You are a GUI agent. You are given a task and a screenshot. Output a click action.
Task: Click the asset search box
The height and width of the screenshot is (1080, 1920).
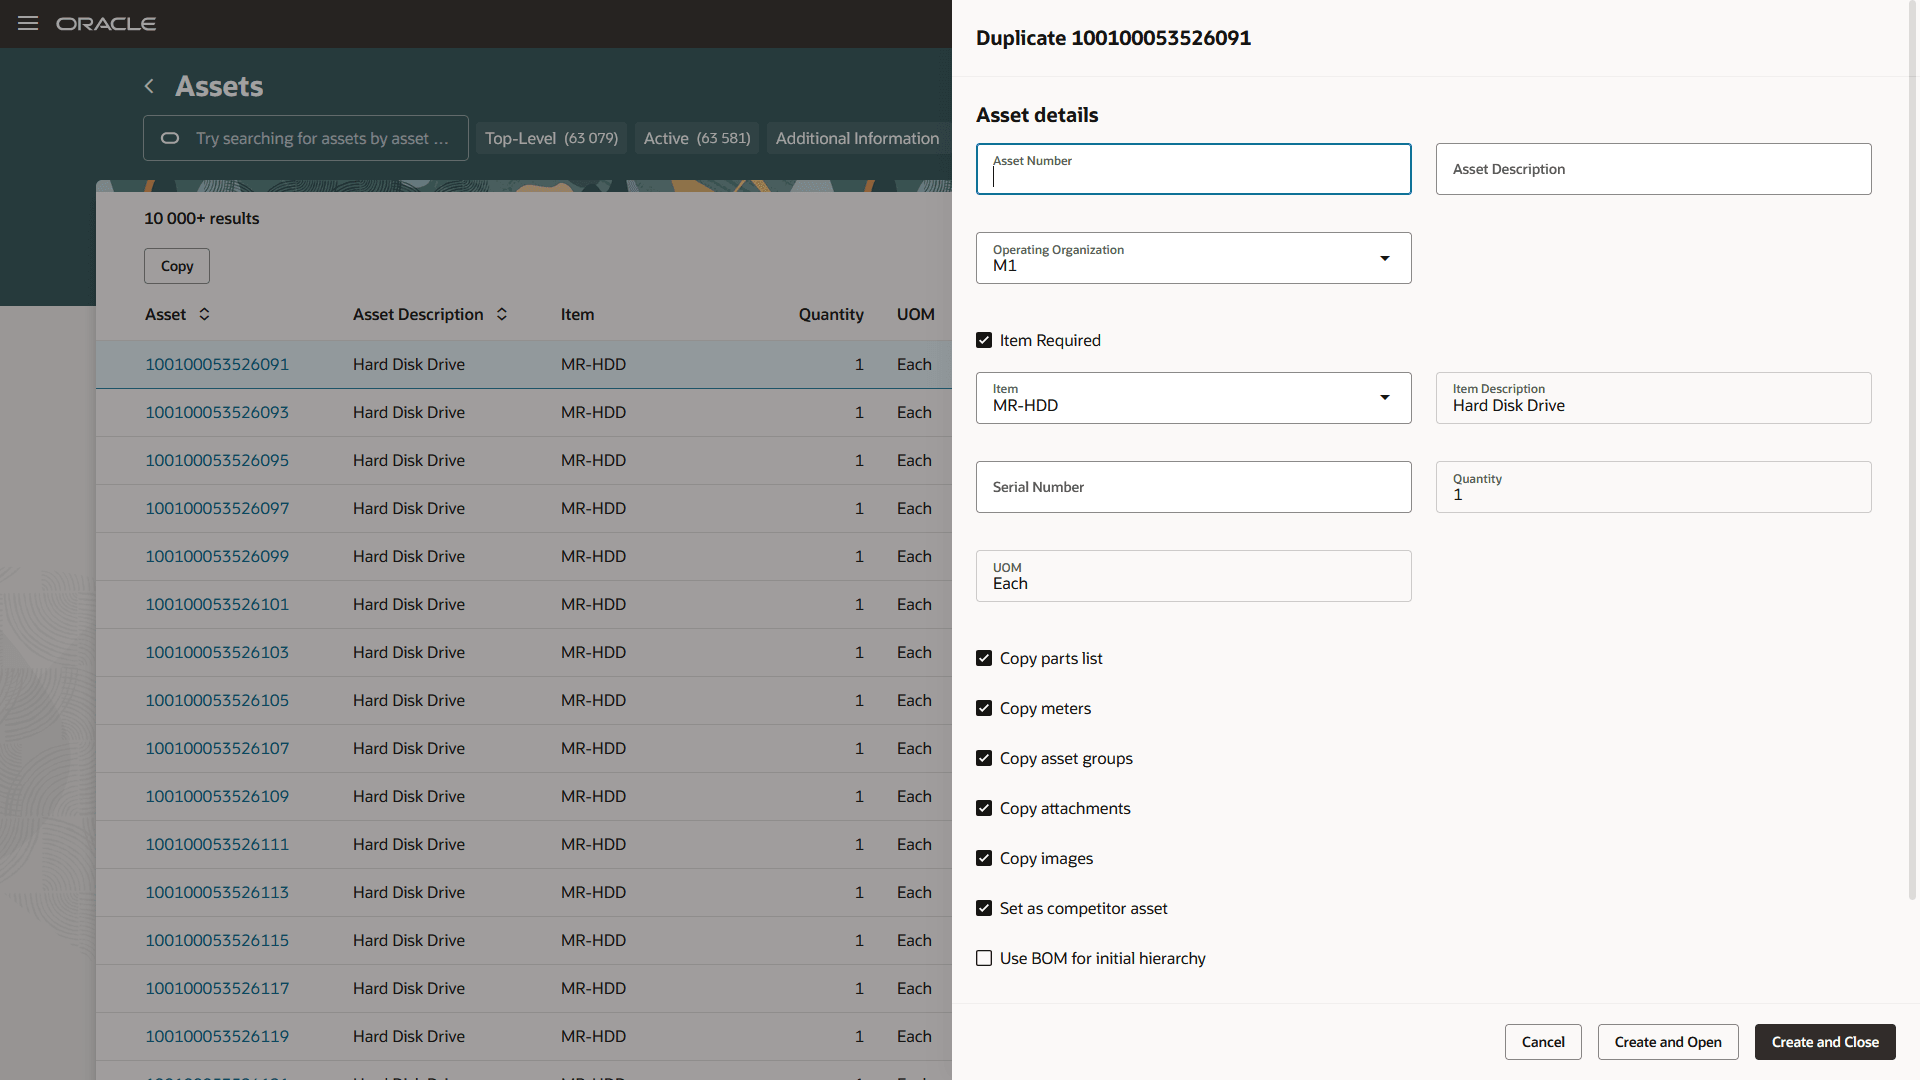(305, 138)
